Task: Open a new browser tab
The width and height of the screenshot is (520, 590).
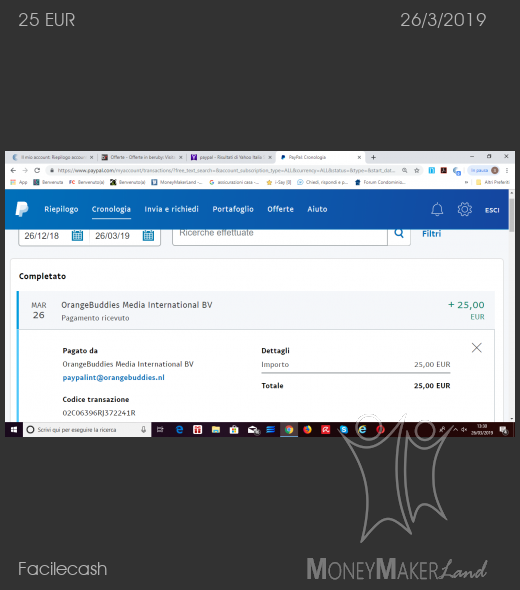Action: [373, 157]
